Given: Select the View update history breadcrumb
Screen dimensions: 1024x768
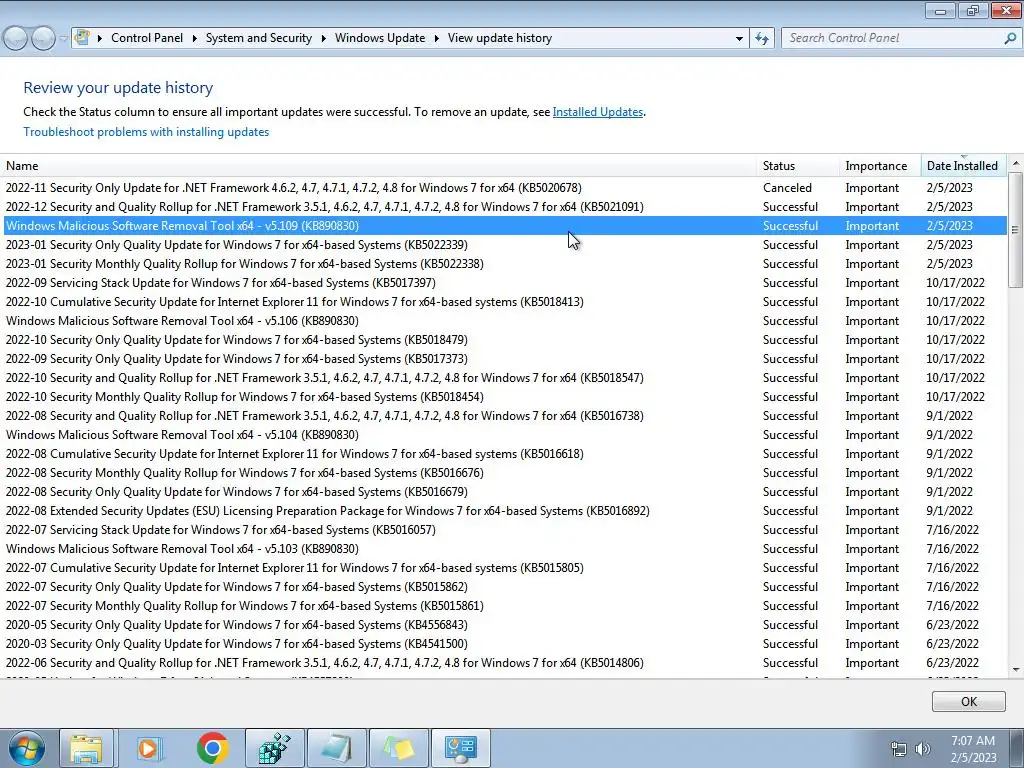Looking at the screenshot, I should point(500,38).
